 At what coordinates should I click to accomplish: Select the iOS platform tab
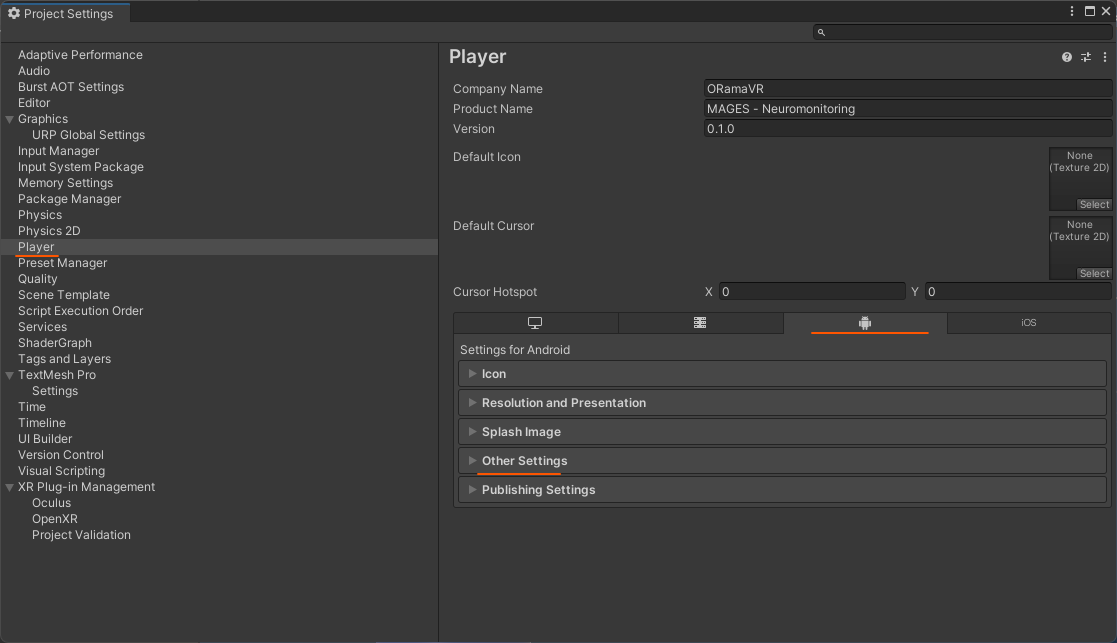[1029, 323]
